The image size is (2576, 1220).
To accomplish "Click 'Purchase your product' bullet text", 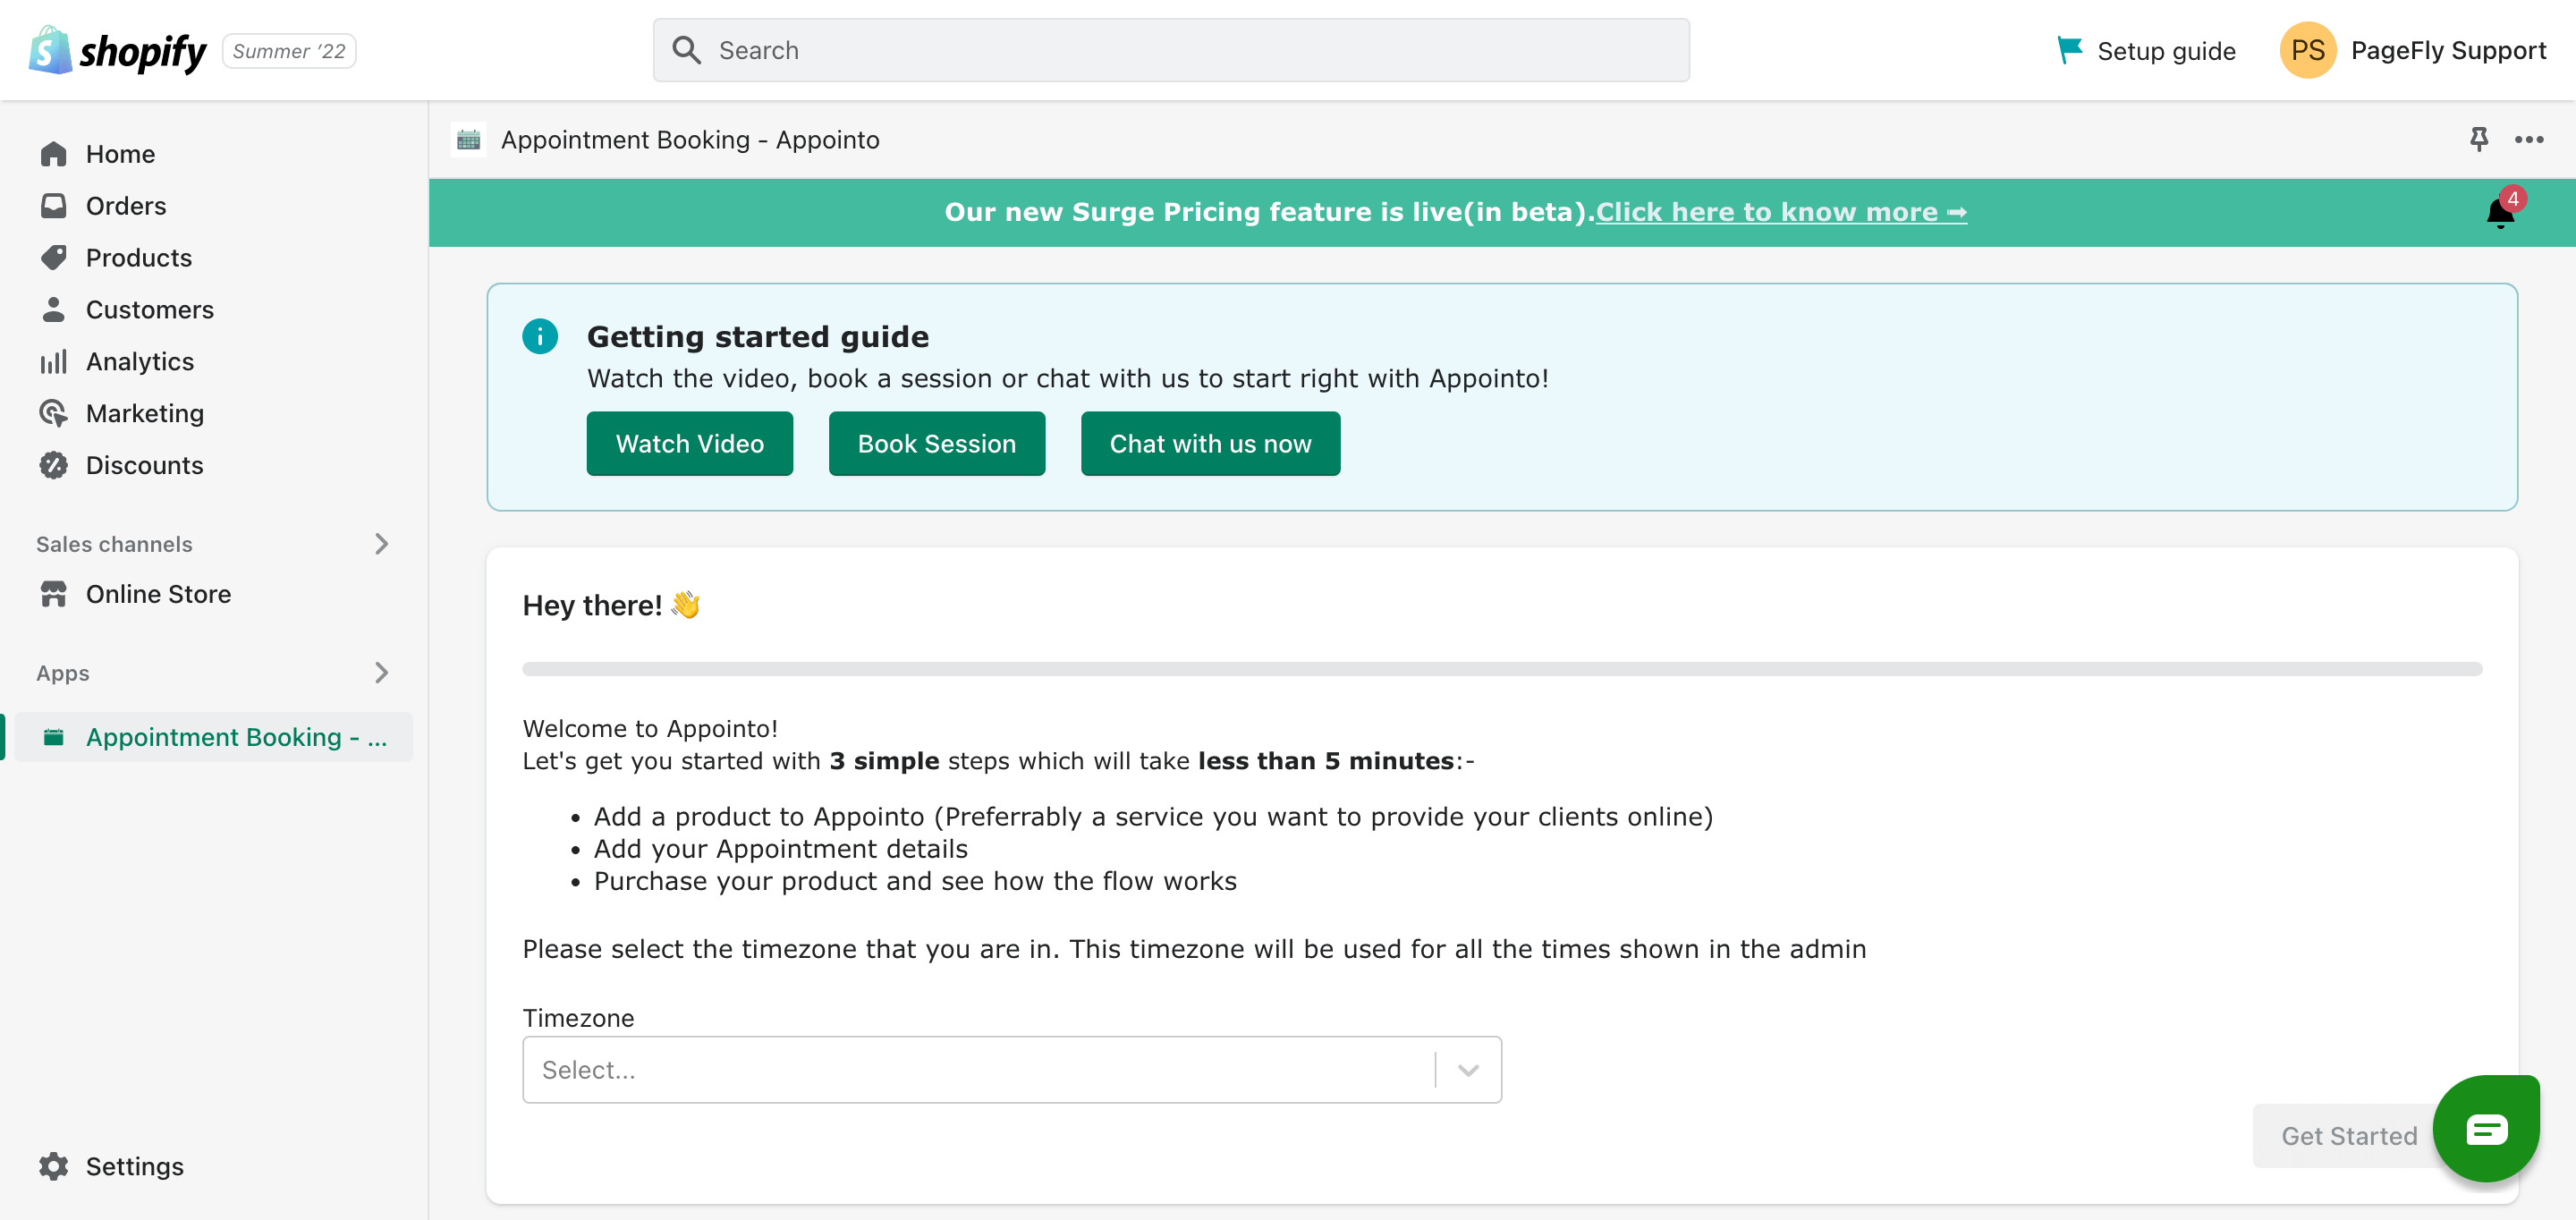I will (x=915, y=881).
